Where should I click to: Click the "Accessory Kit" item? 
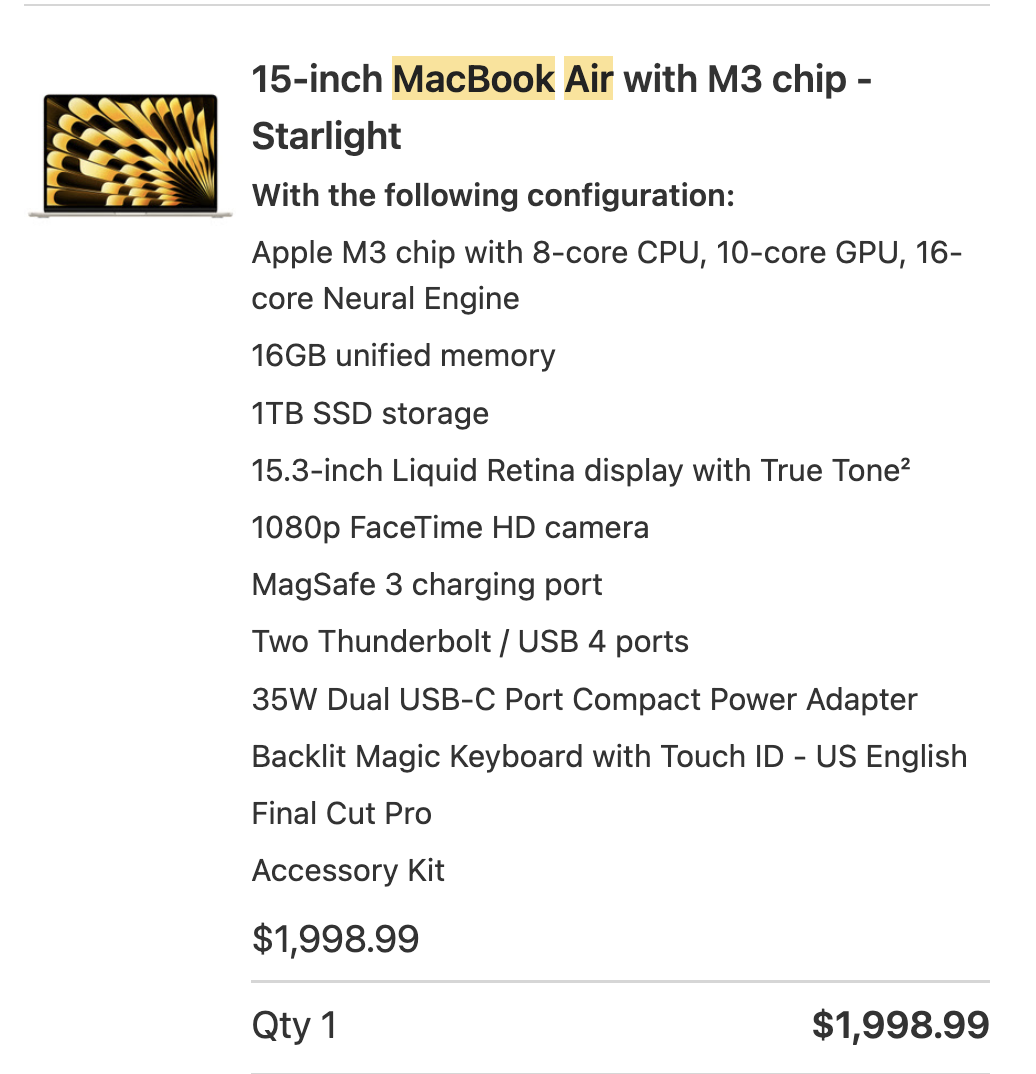click(348, 871)
